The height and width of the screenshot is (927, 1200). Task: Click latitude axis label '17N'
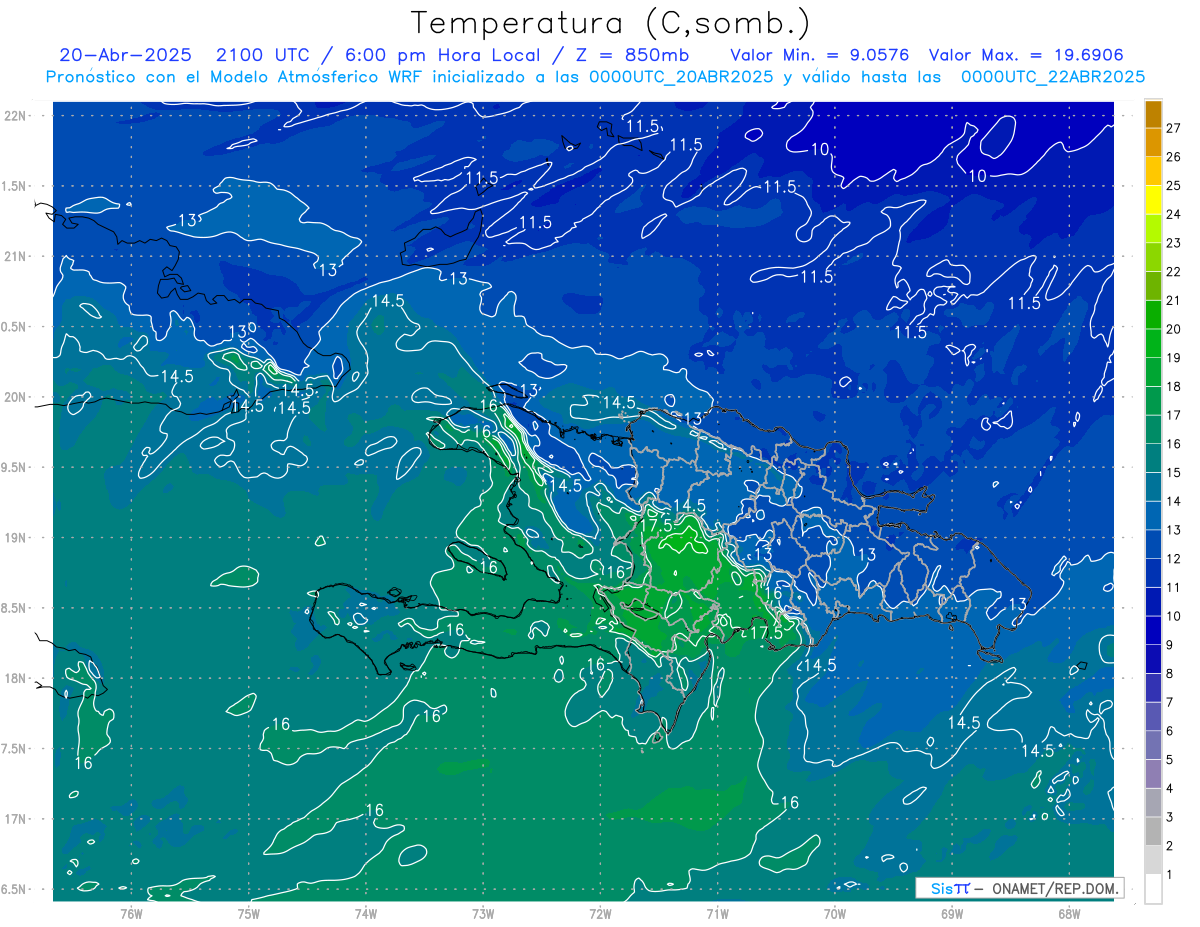click(15, 819)
